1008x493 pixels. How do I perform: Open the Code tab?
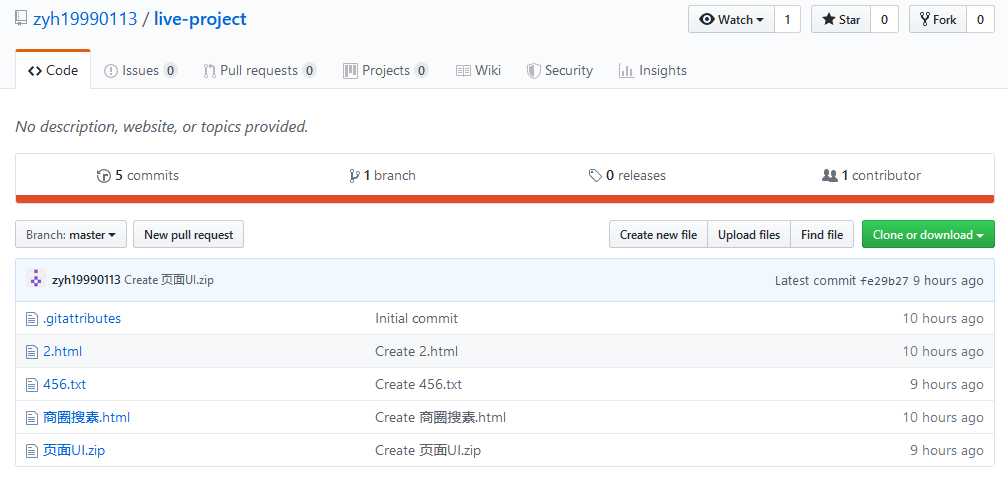[53, 71]
